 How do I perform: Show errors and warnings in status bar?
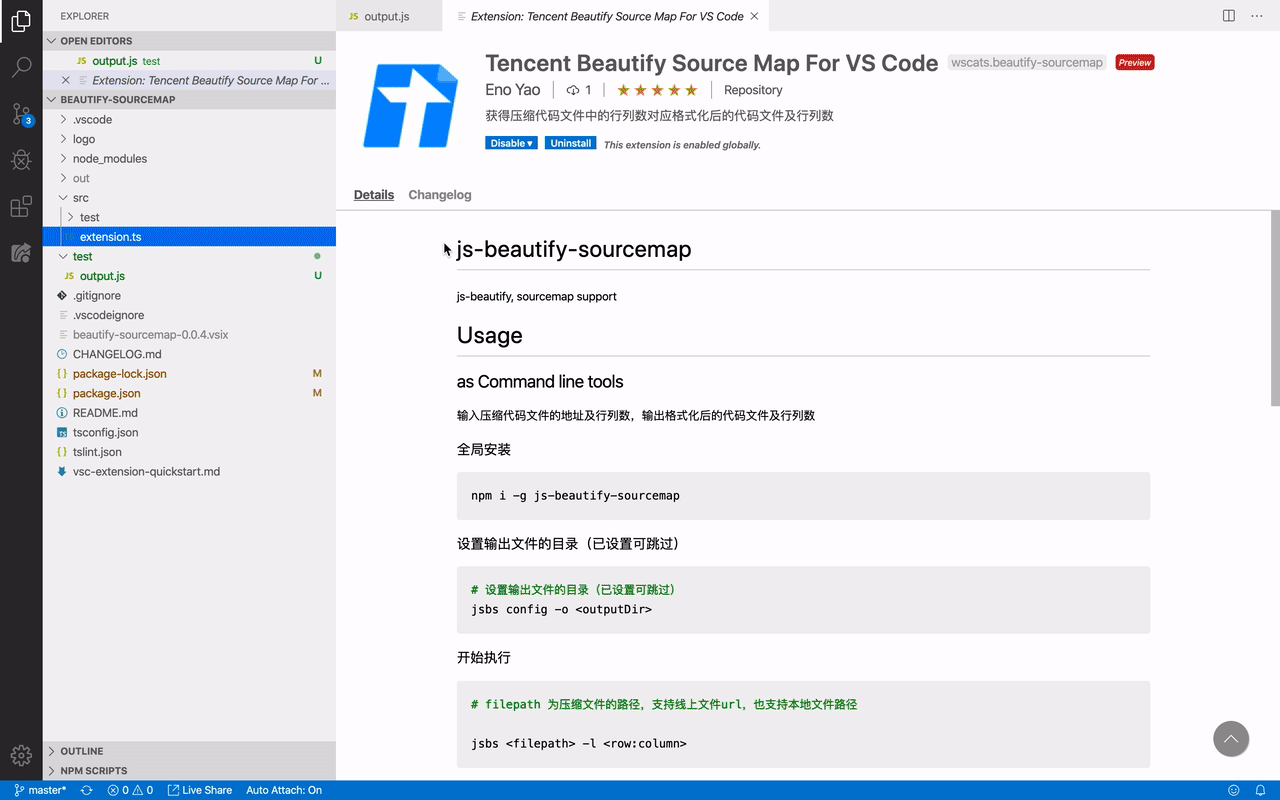[x=130, y=790]
